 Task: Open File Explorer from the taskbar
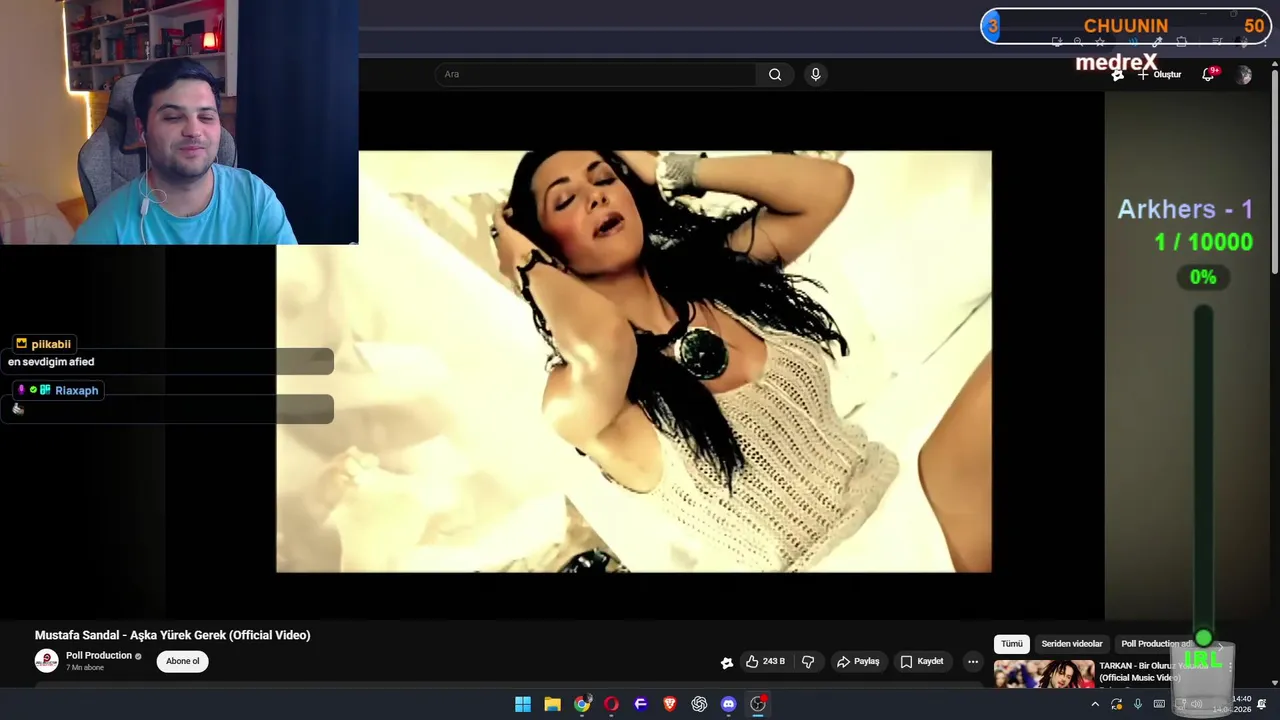(552, 704)
